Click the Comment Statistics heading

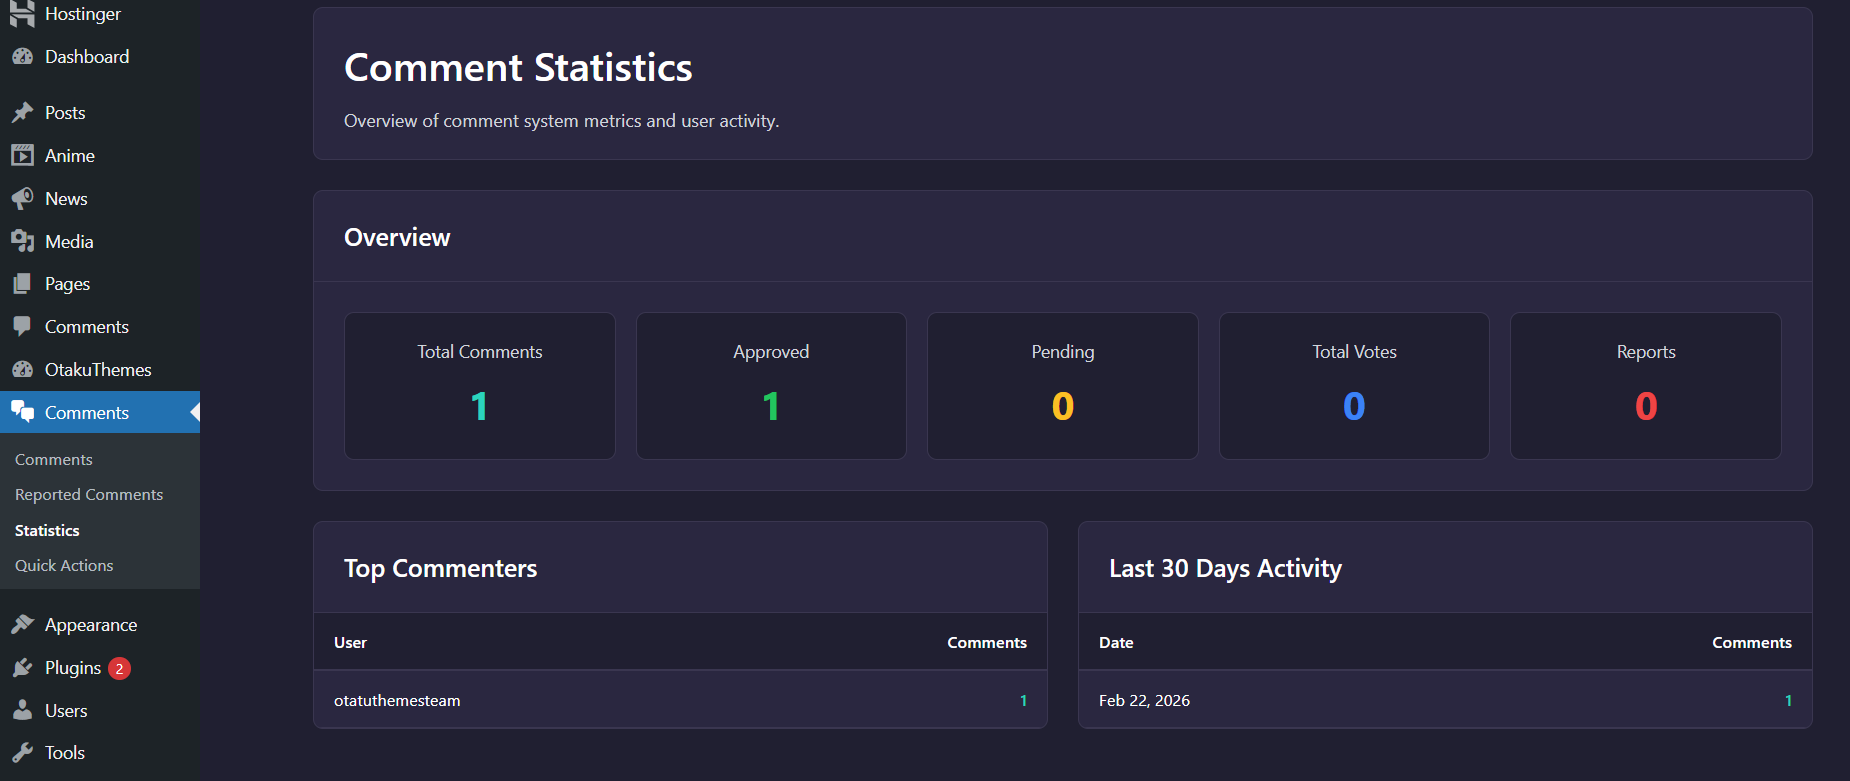[518, 68]
